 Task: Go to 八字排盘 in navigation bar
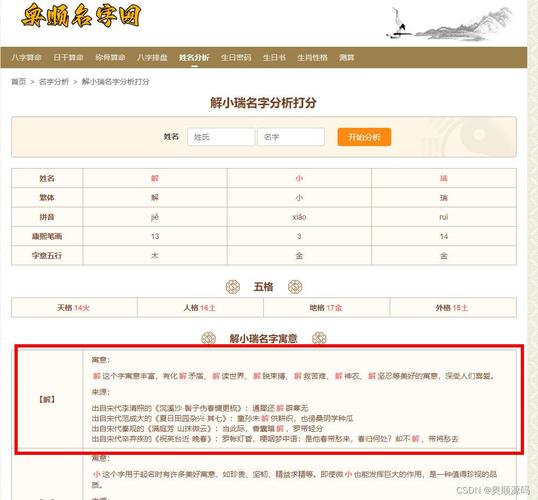[x=152, y=57]
